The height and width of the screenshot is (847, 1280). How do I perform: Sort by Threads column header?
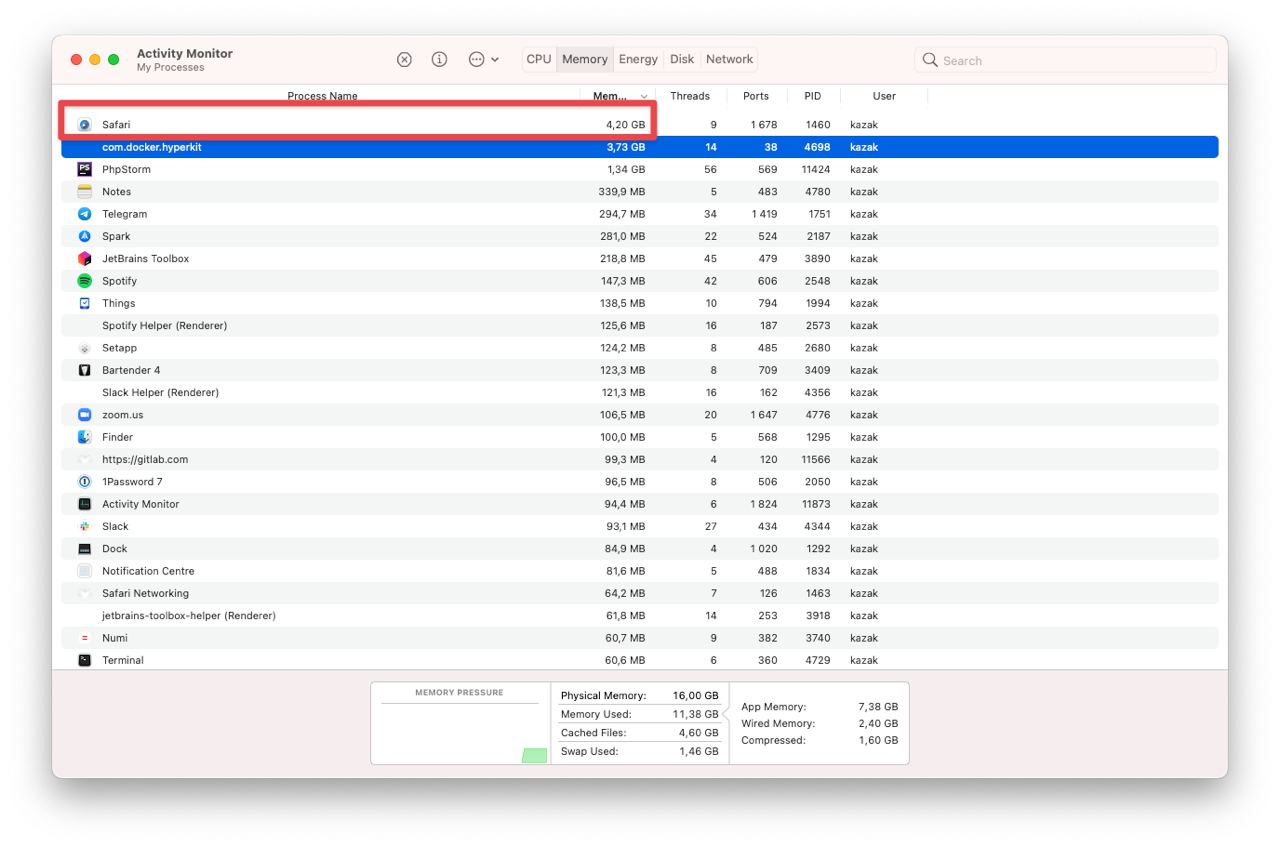click(x=690, y=96)
